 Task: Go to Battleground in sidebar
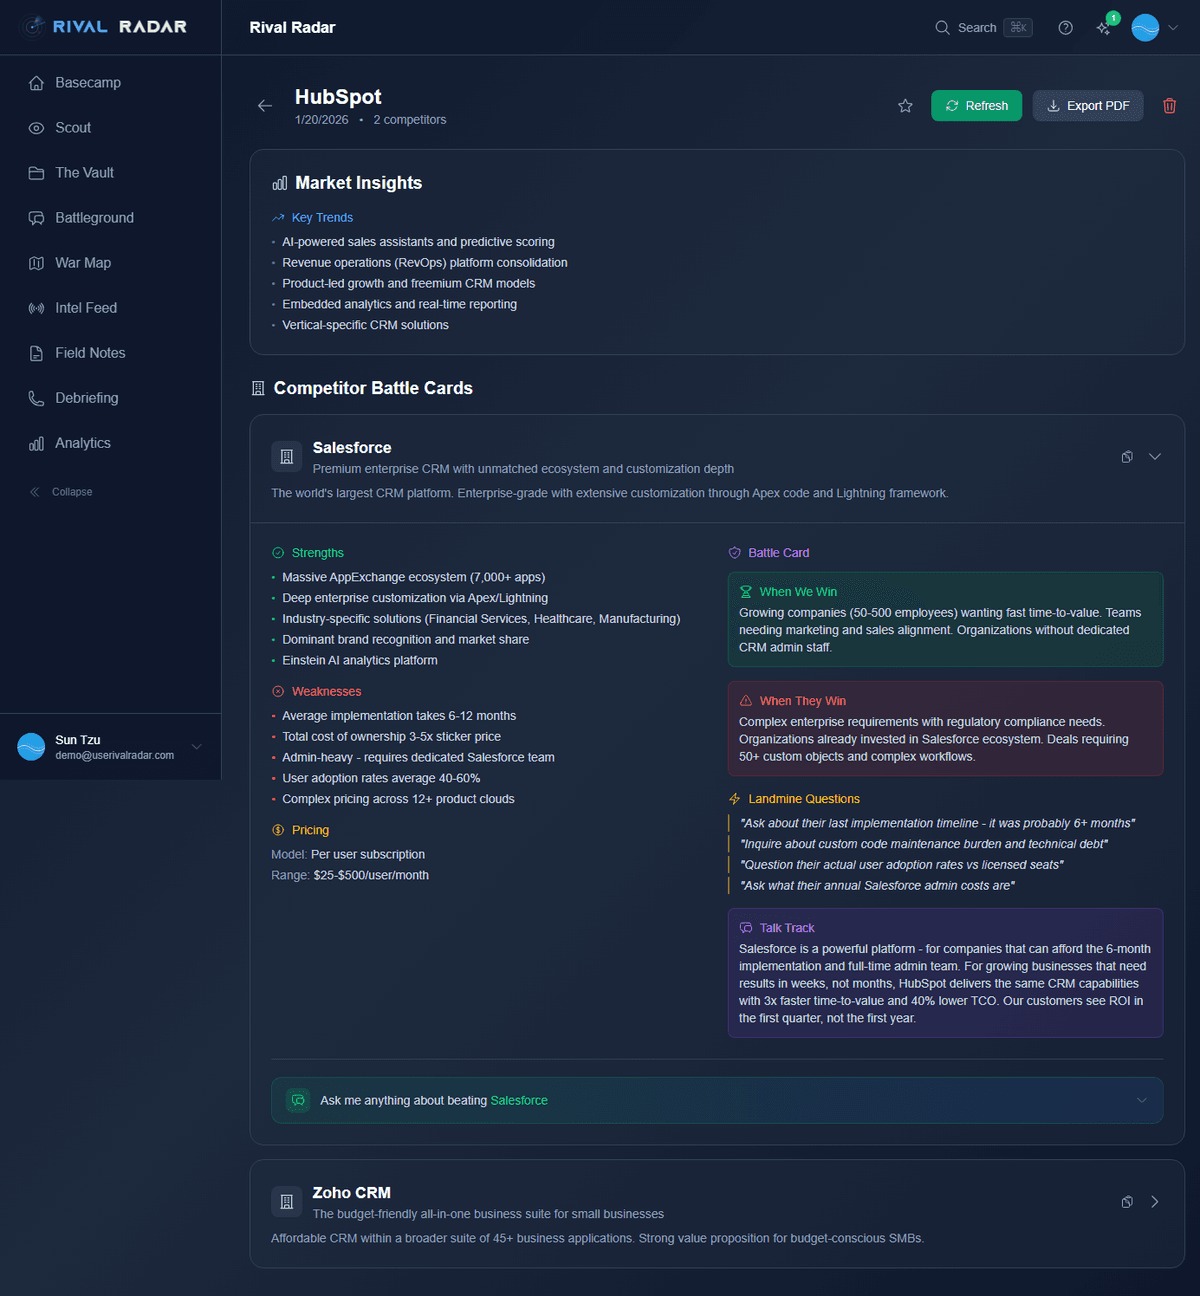click(94, 218)
